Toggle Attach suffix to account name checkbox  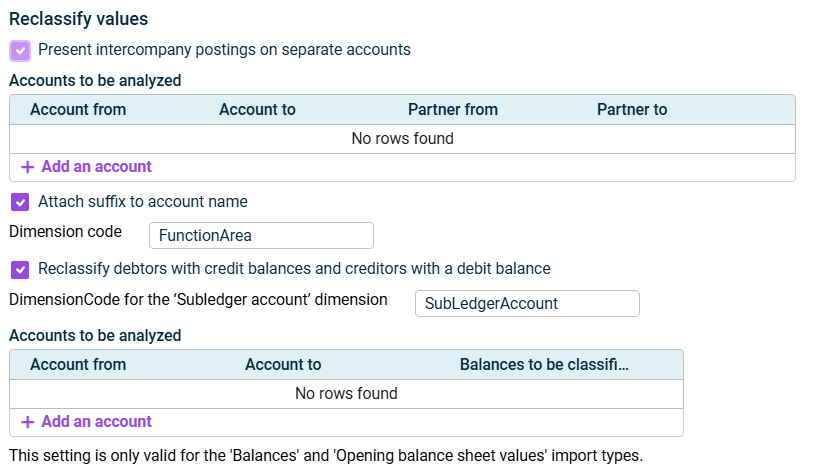pos(20,202)
